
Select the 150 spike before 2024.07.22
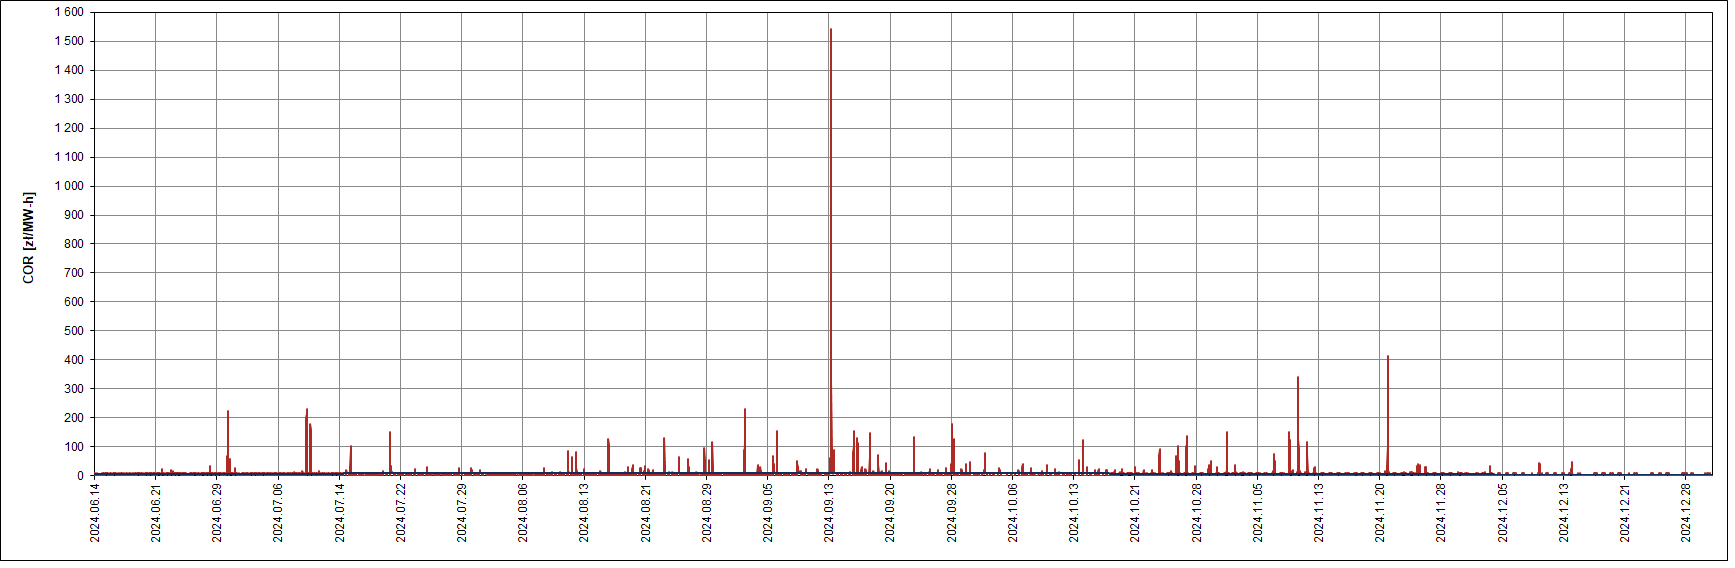[x=390, y=453]
